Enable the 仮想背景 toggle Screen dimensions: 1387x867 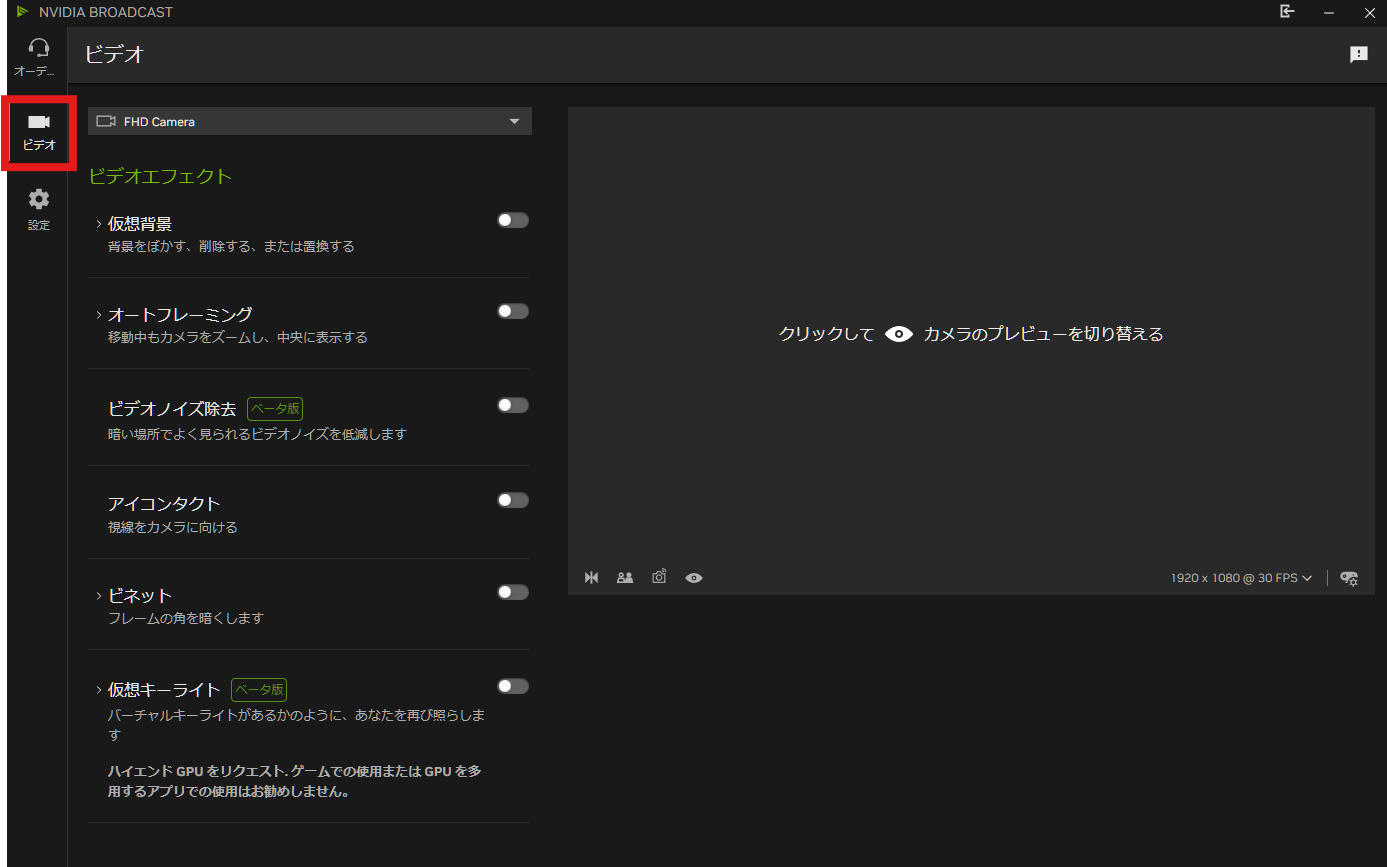coord(513,220)
